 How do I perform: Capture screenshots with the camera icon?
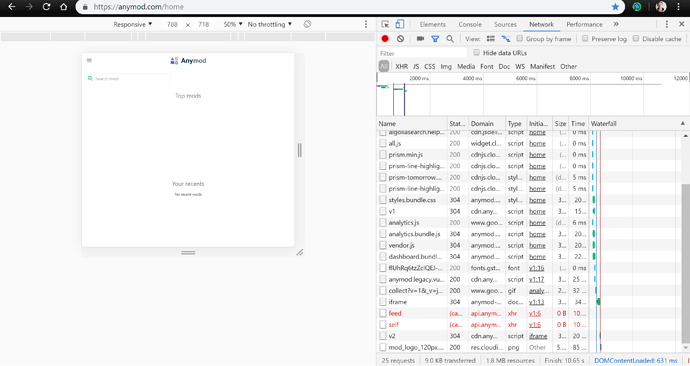pyautogui.click(x=420, y=39)
